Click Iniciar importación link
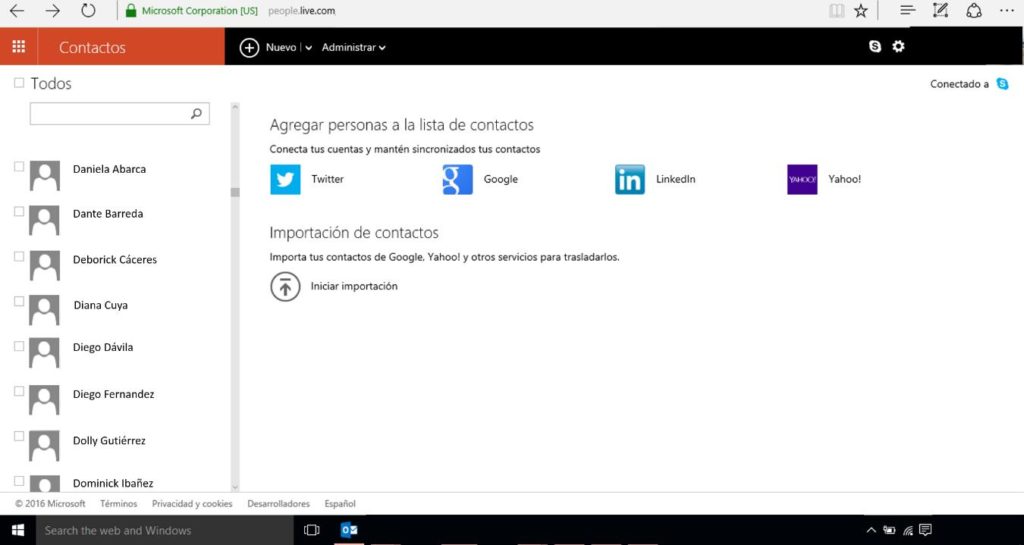The width and height of the screenshot is (1024, 545). coord(354,286)
